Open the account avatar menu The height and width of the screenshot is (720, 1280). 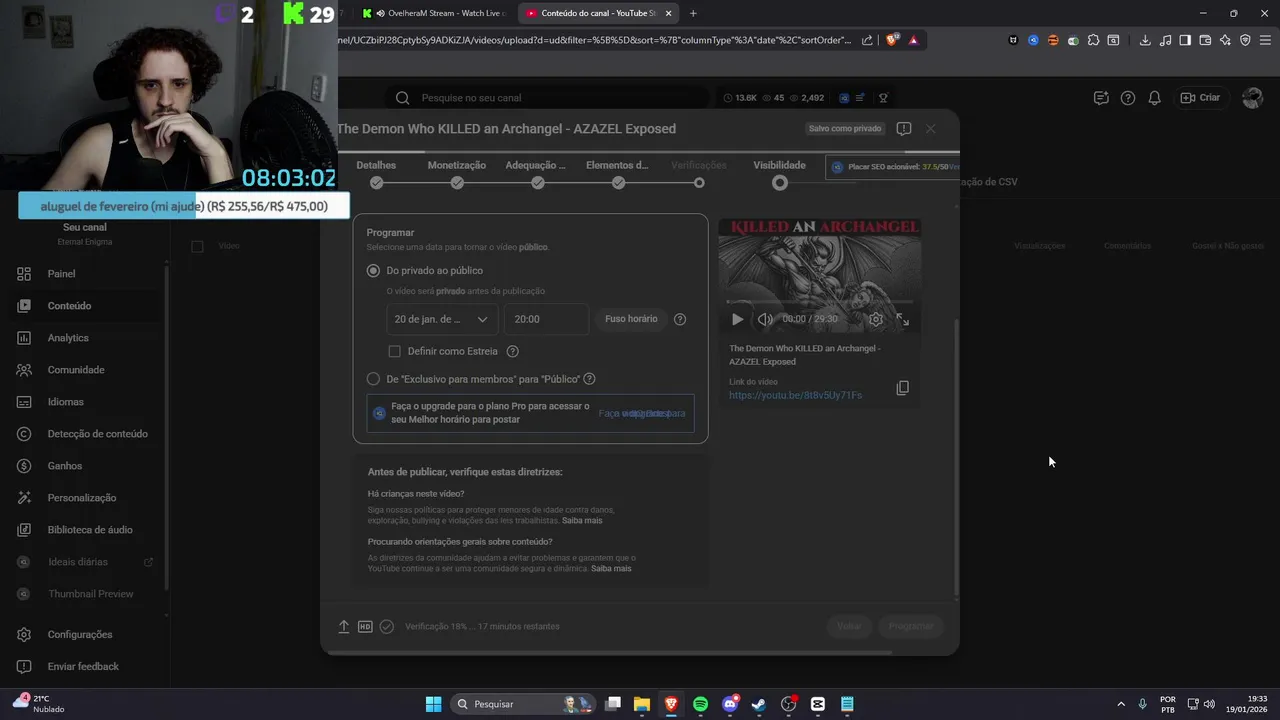(x=1252, y=98)
